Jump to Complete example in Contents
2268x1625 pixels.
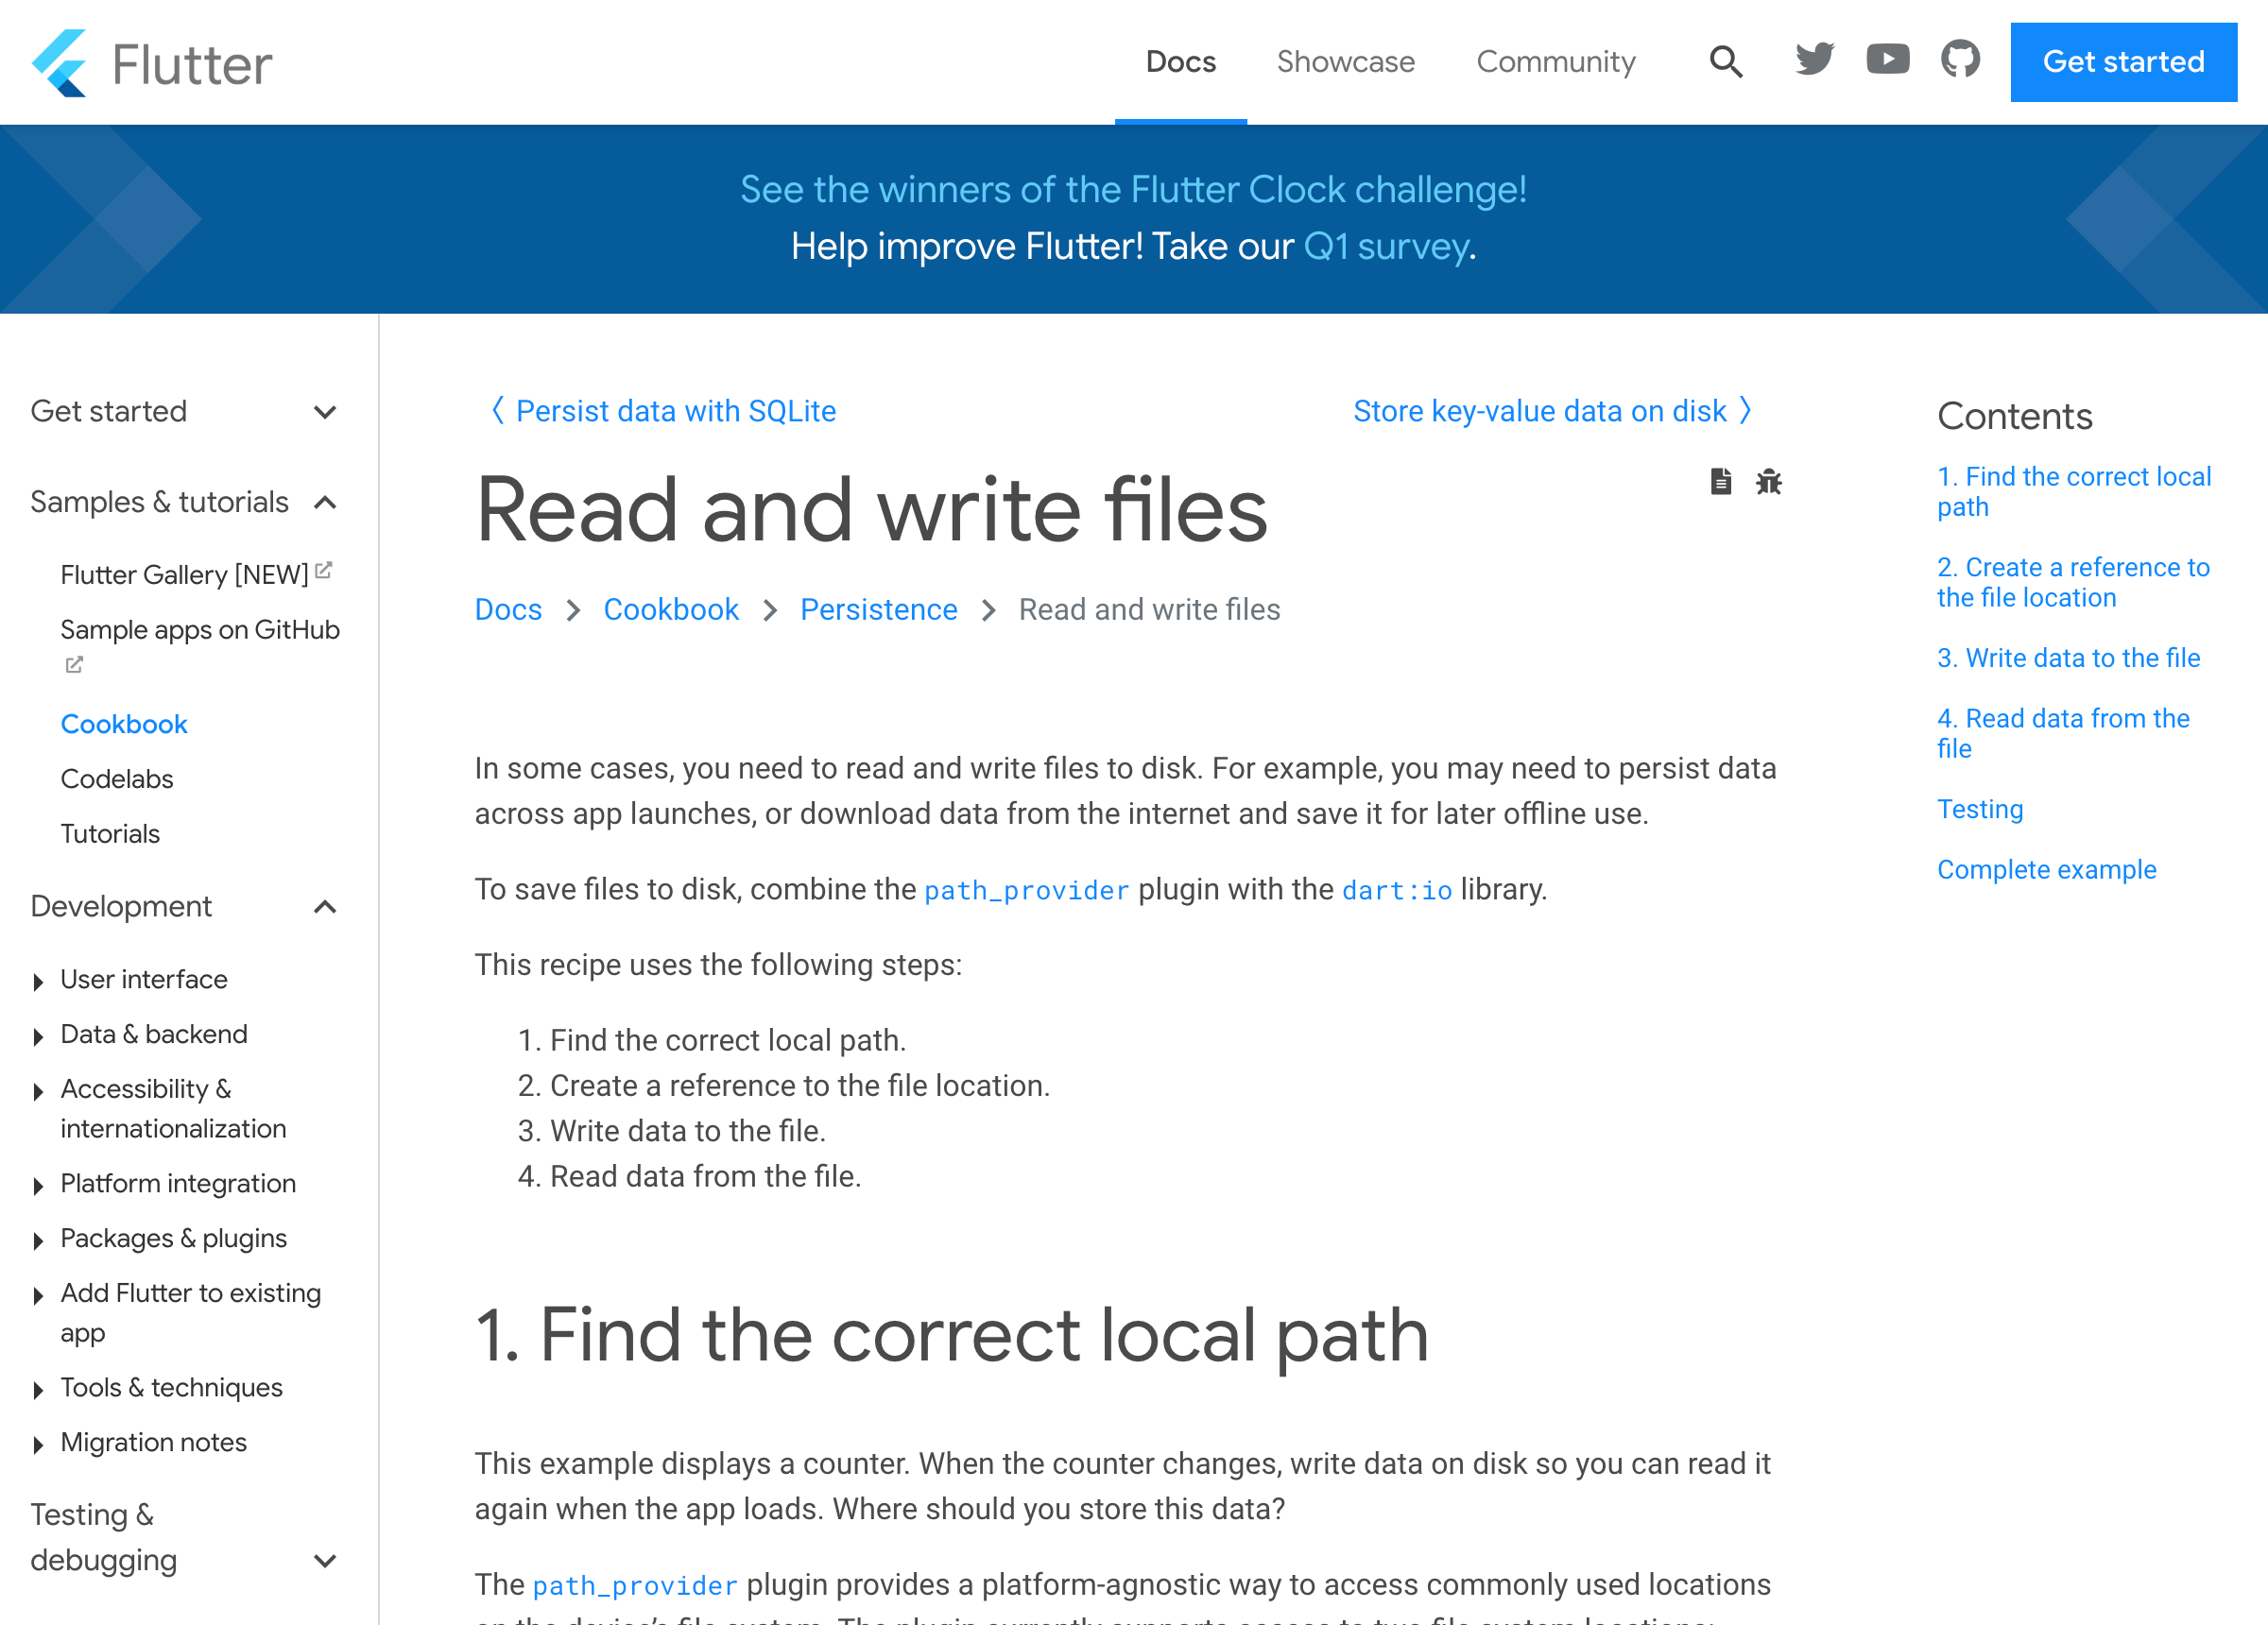tap(2046, 870)
